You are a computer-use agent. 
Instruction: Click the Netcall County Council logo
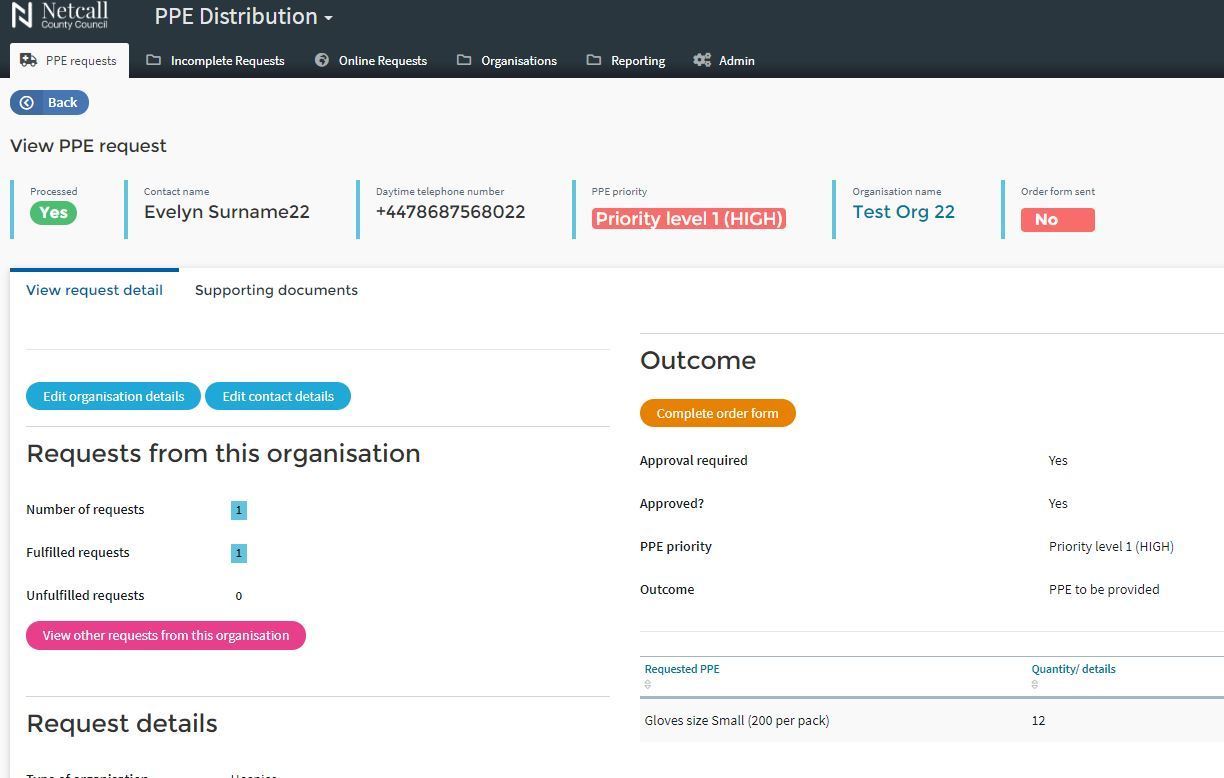(x=60, y=16)
